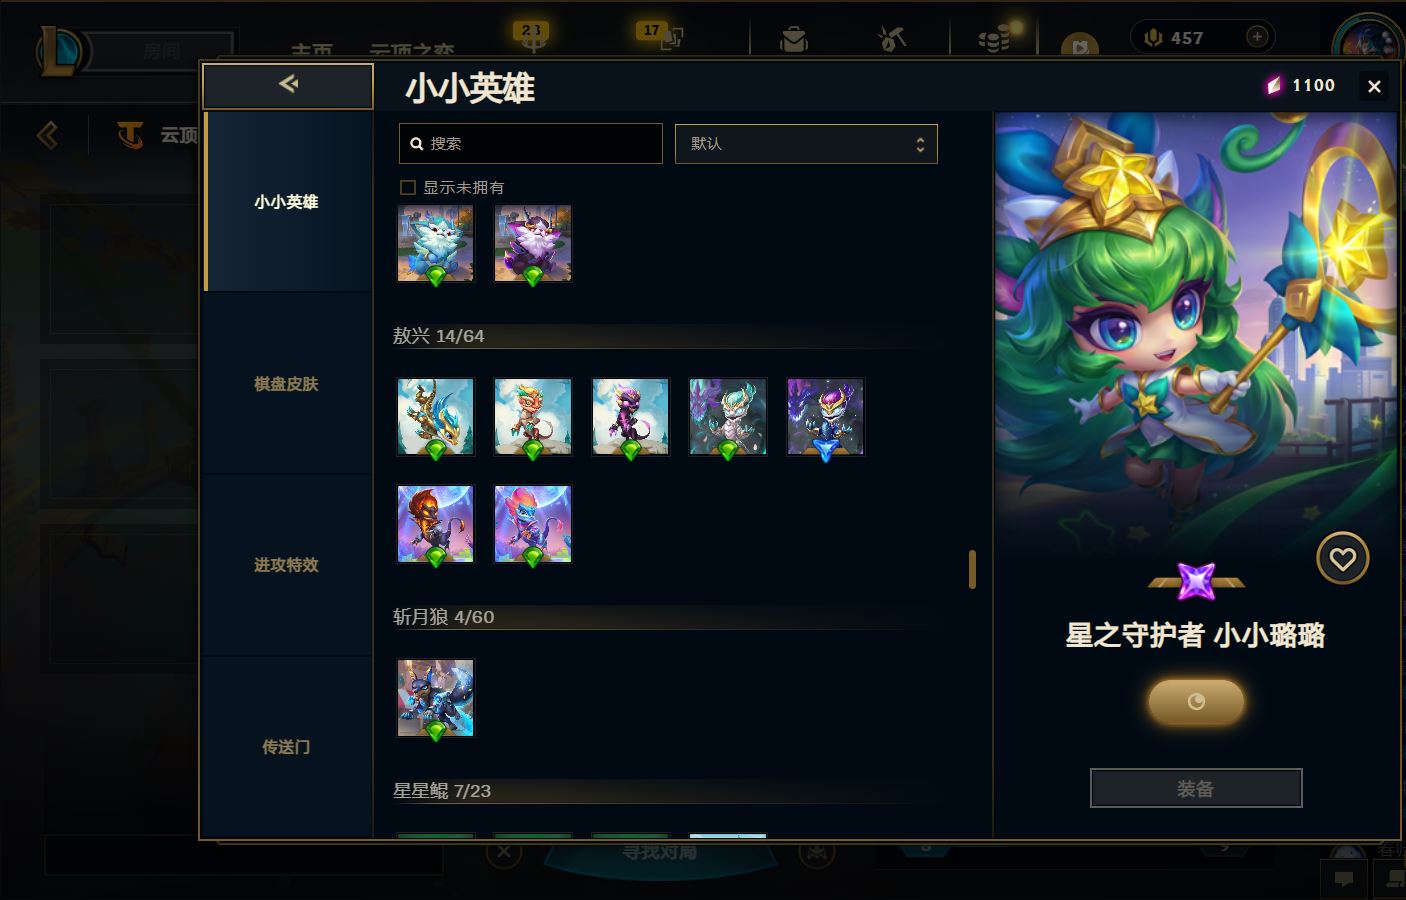Open the 默认 sort dropdown
1406x900 pixels.
click(x=806, y=144)
